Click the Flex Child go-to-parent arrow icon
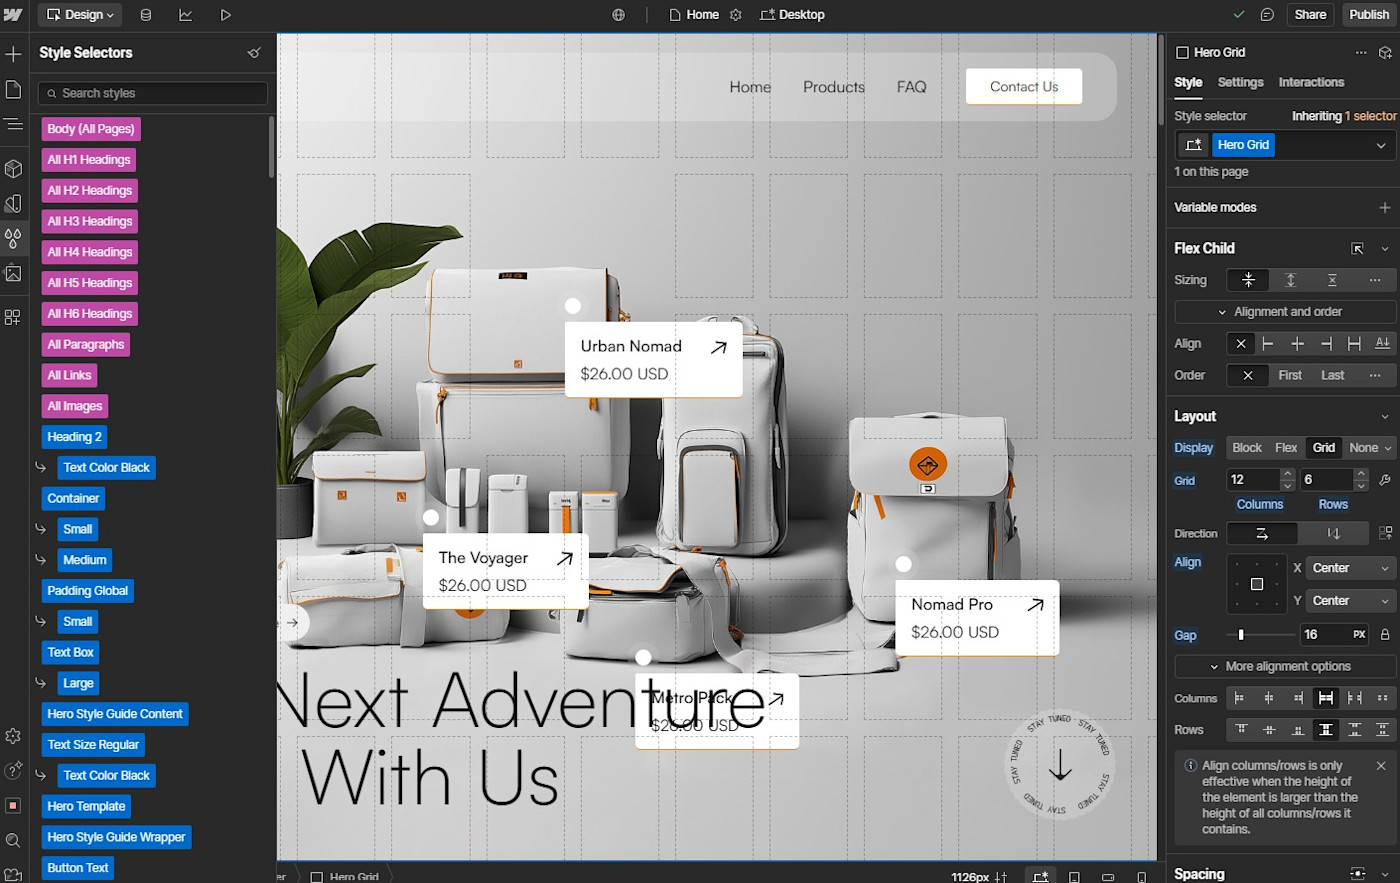1400x883 pixels. (1357, 248)
